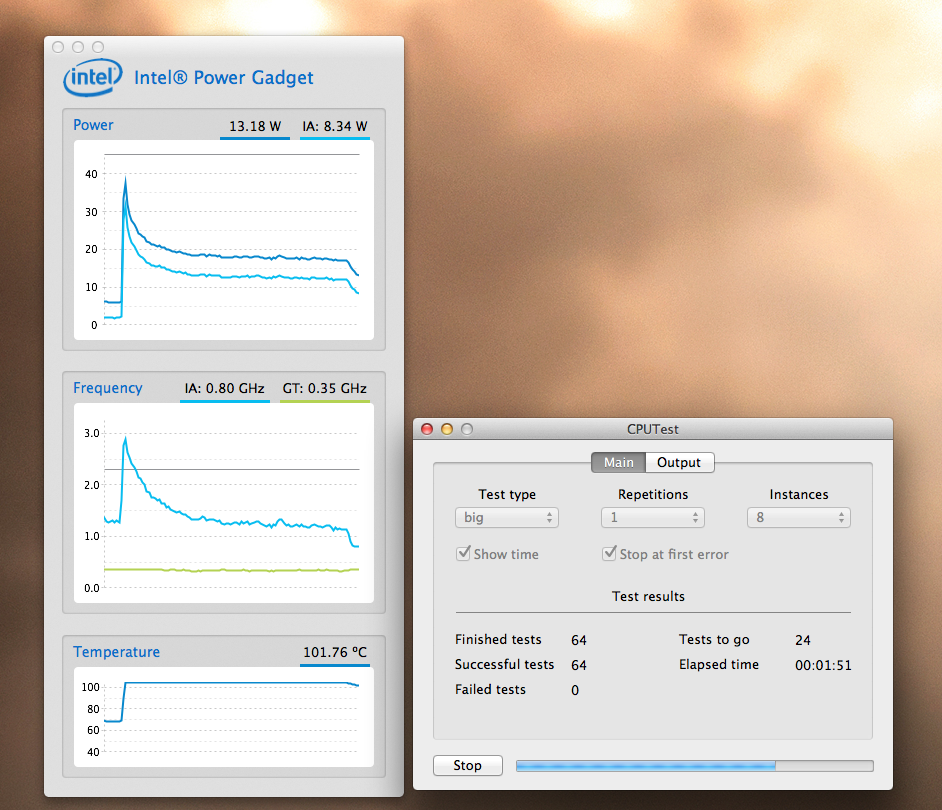Click the Intel logo in Power Gadget
The image size is (942, 810).
(93, 77)
